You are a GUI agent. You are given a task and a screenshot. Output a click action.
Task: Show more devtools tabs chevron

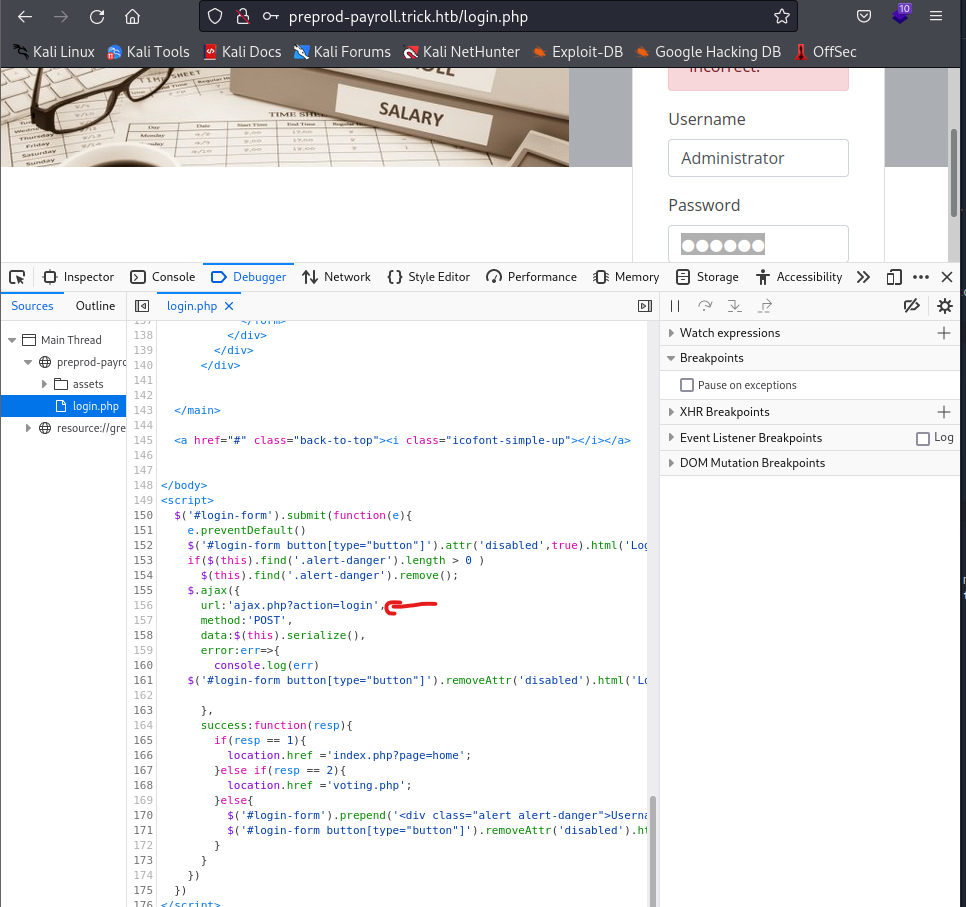[x=863, y=277]
